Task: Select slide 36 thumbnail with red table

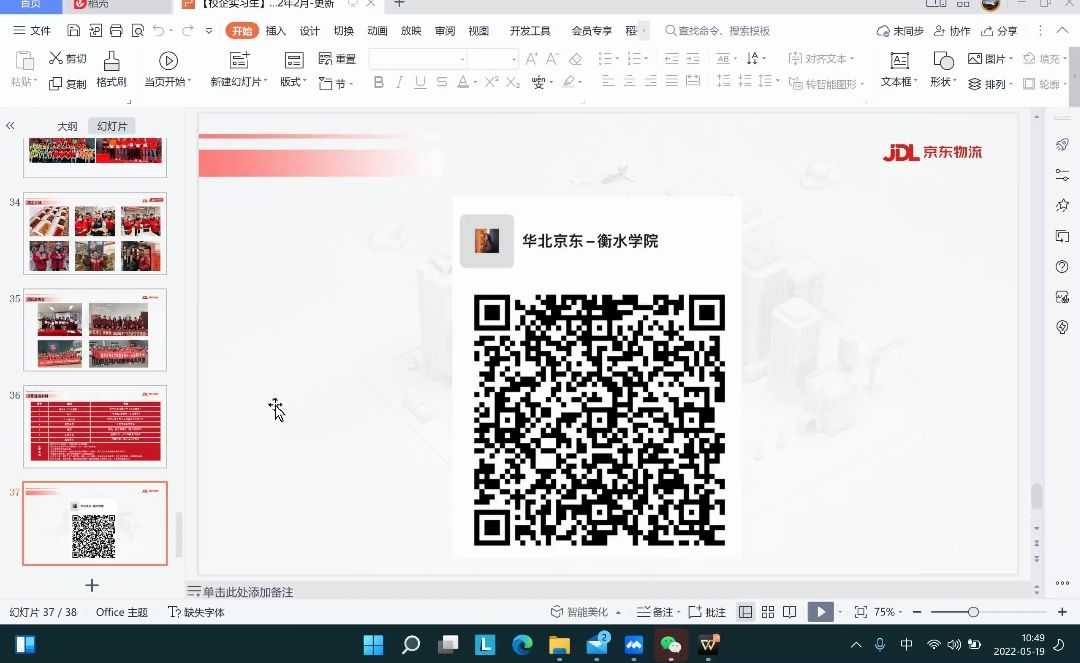Action: click(95, 426)
